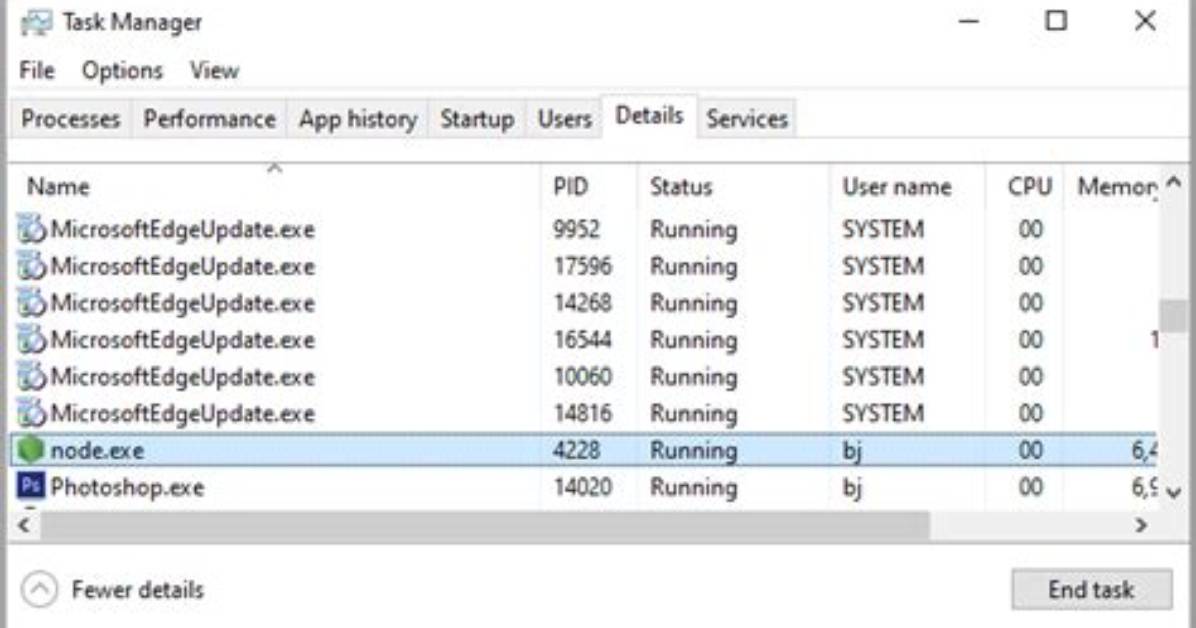This screenshot has width=1196, height=628.
Task: Click icon of MicrosoftEdgeUpdate.exe with PID 10060
Action: [31, 376]
